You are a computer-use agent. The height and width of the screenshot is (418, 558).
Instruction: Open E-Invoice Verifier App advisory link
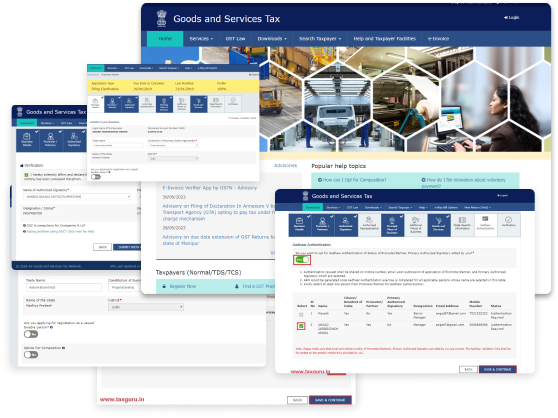(210, 188)
